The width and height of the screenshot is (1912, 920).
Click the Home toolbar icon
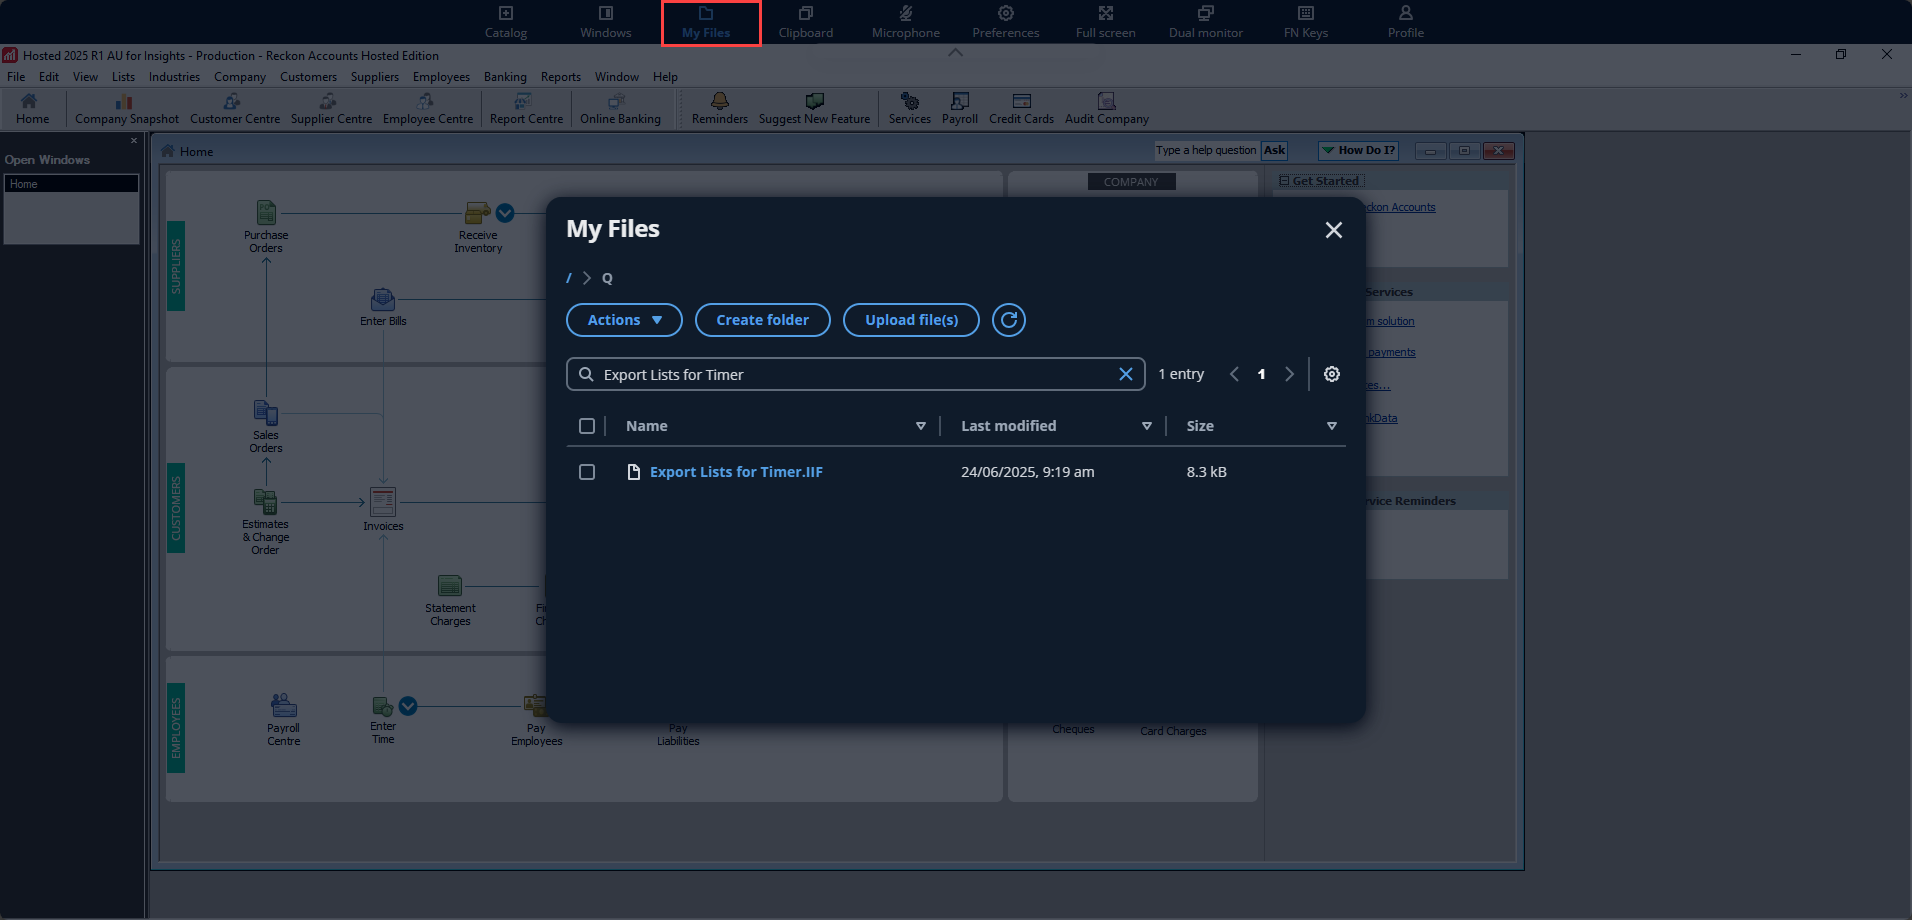coord(32,109)
